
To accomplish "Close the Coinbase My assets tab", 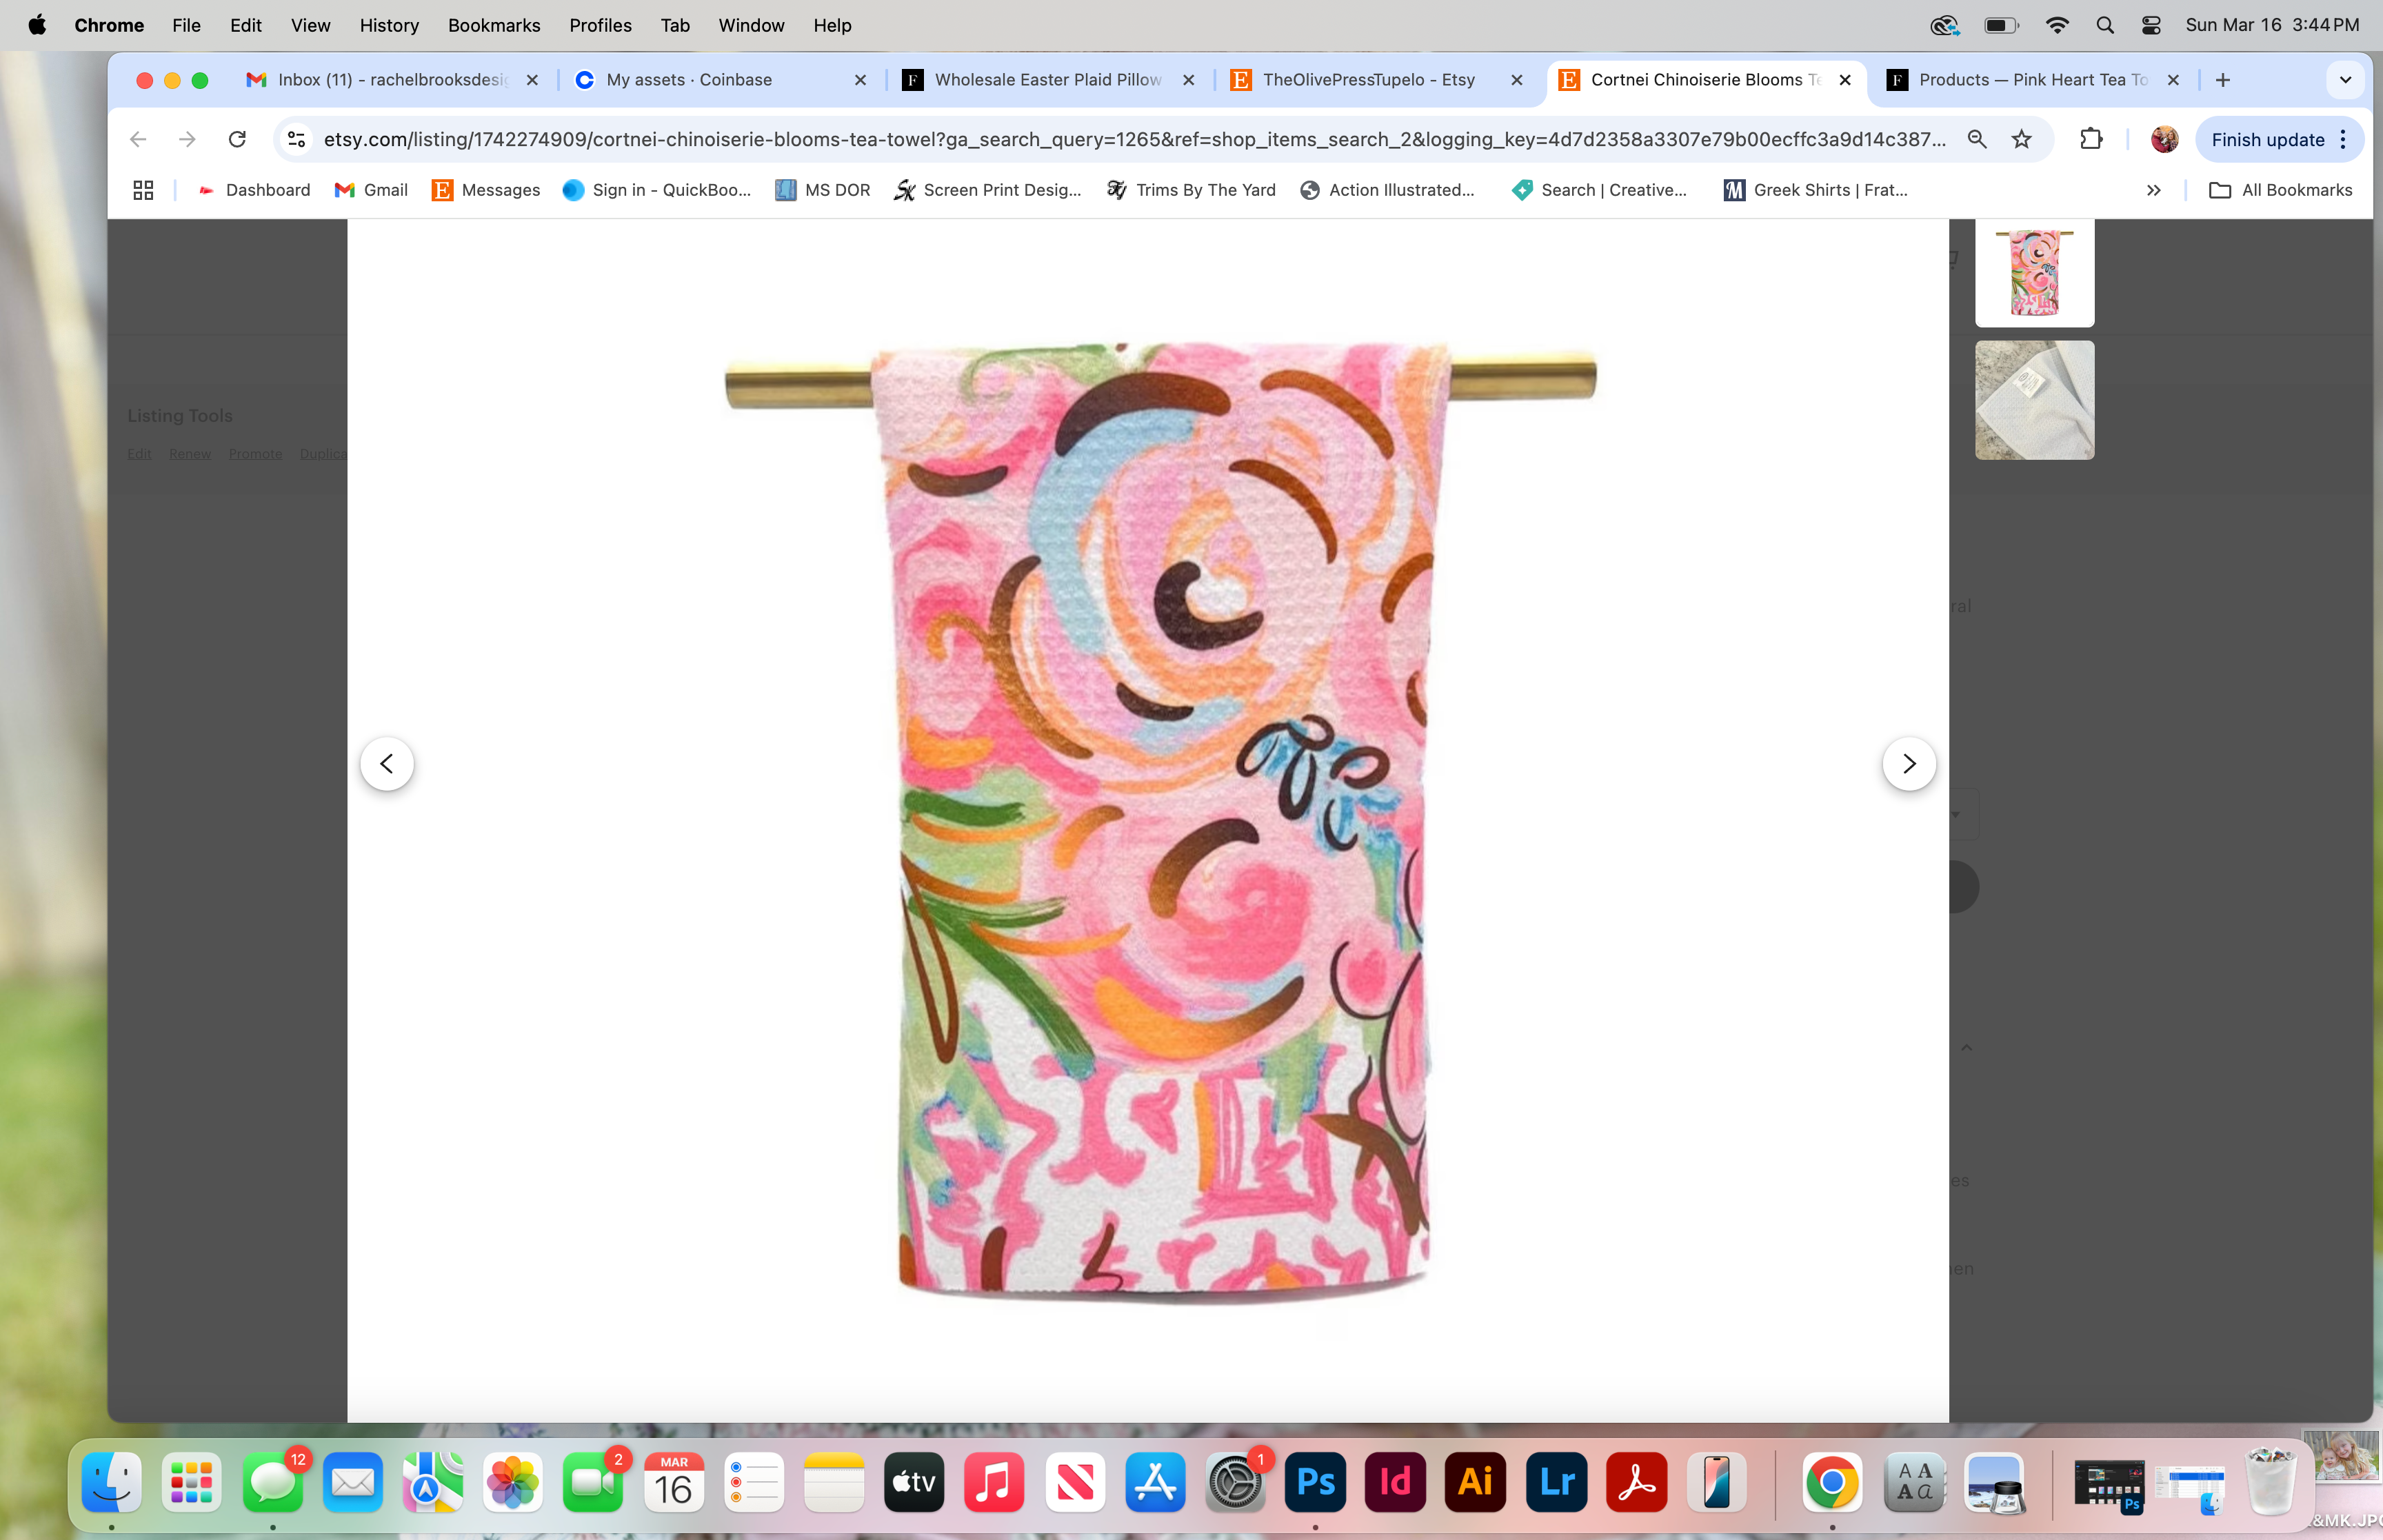I will [860, 80].
